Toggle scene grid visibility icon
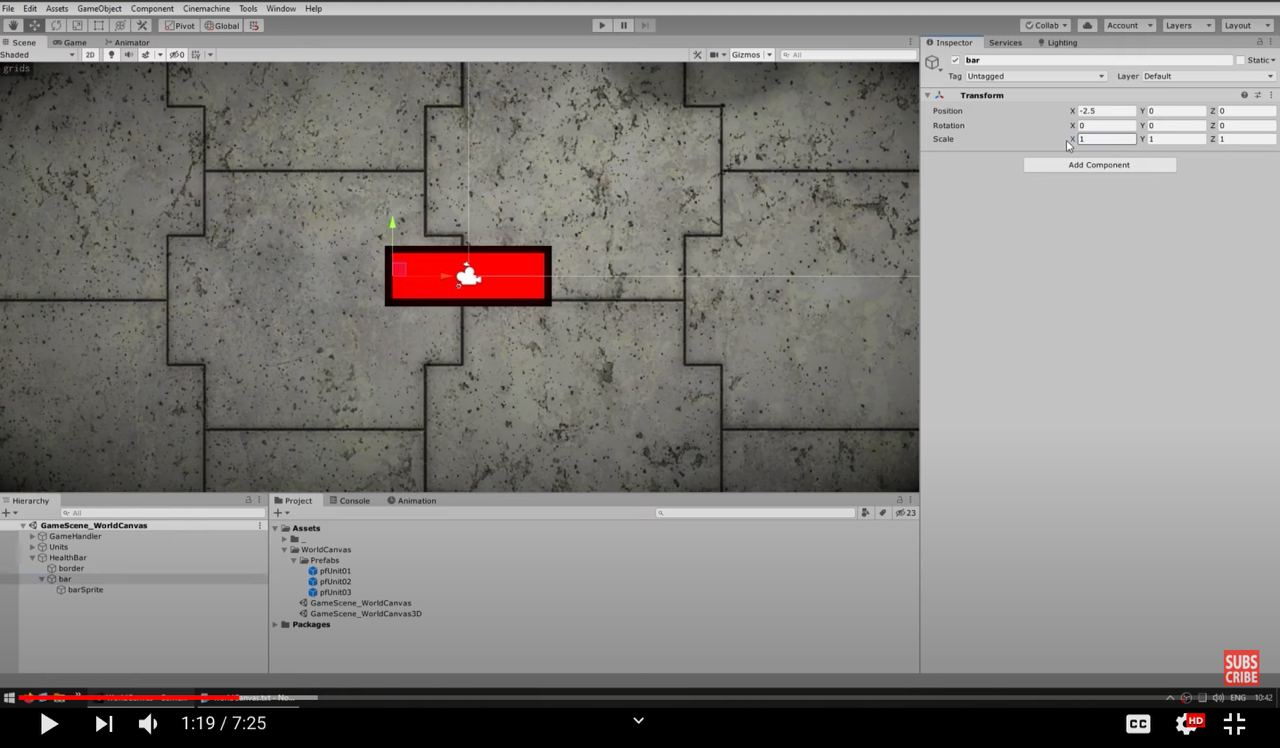Viewport: 1280px width, 748px height. click(197, 55)
